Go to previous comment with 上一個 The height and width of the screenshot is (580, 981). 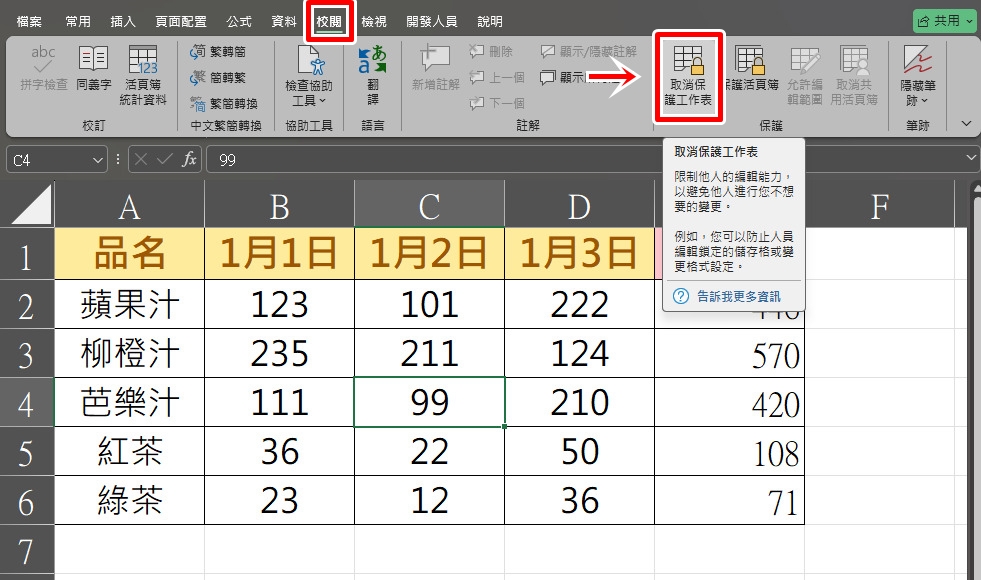pyautogui.click(x=497, y=78)
